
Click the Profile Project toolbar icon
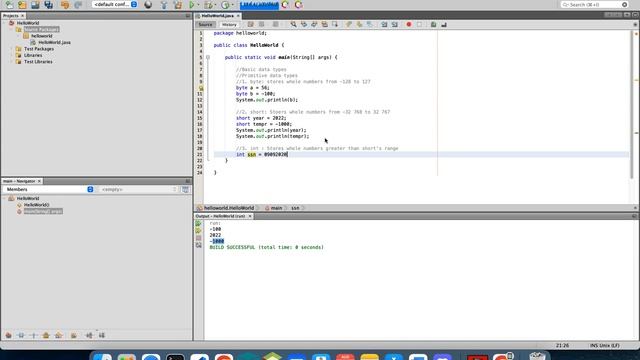pos(225,5)
